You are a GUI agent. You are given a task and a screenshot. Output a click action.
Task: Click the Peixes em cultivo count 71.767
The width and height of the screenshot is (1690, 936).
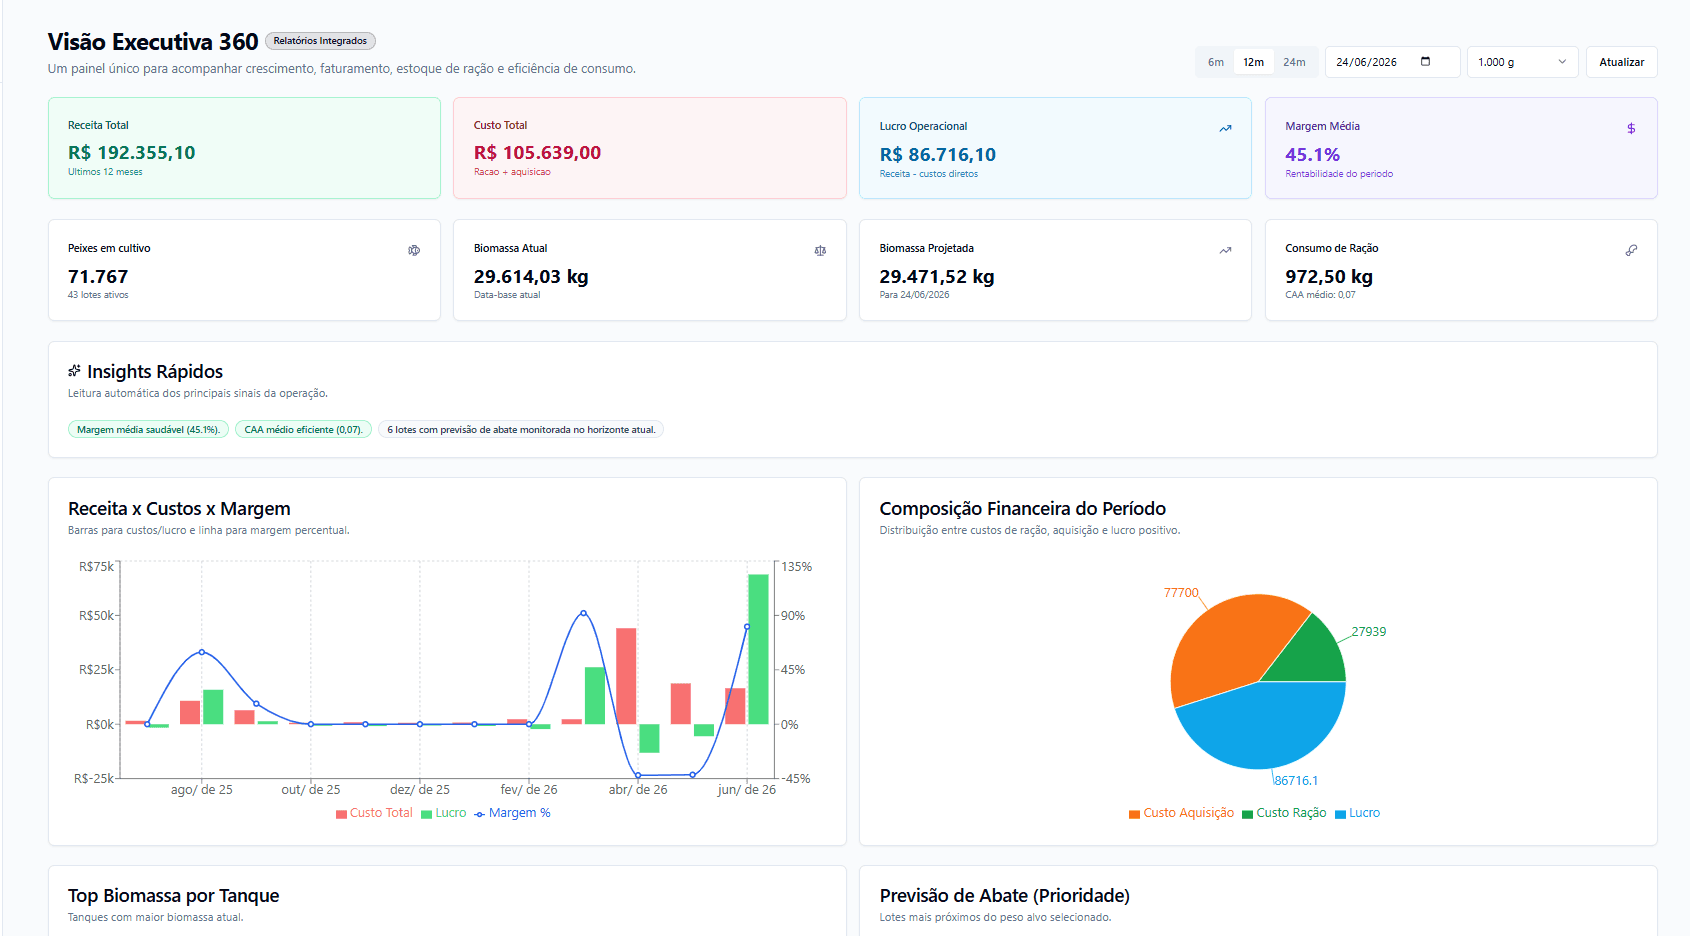(x=98, y=277)
